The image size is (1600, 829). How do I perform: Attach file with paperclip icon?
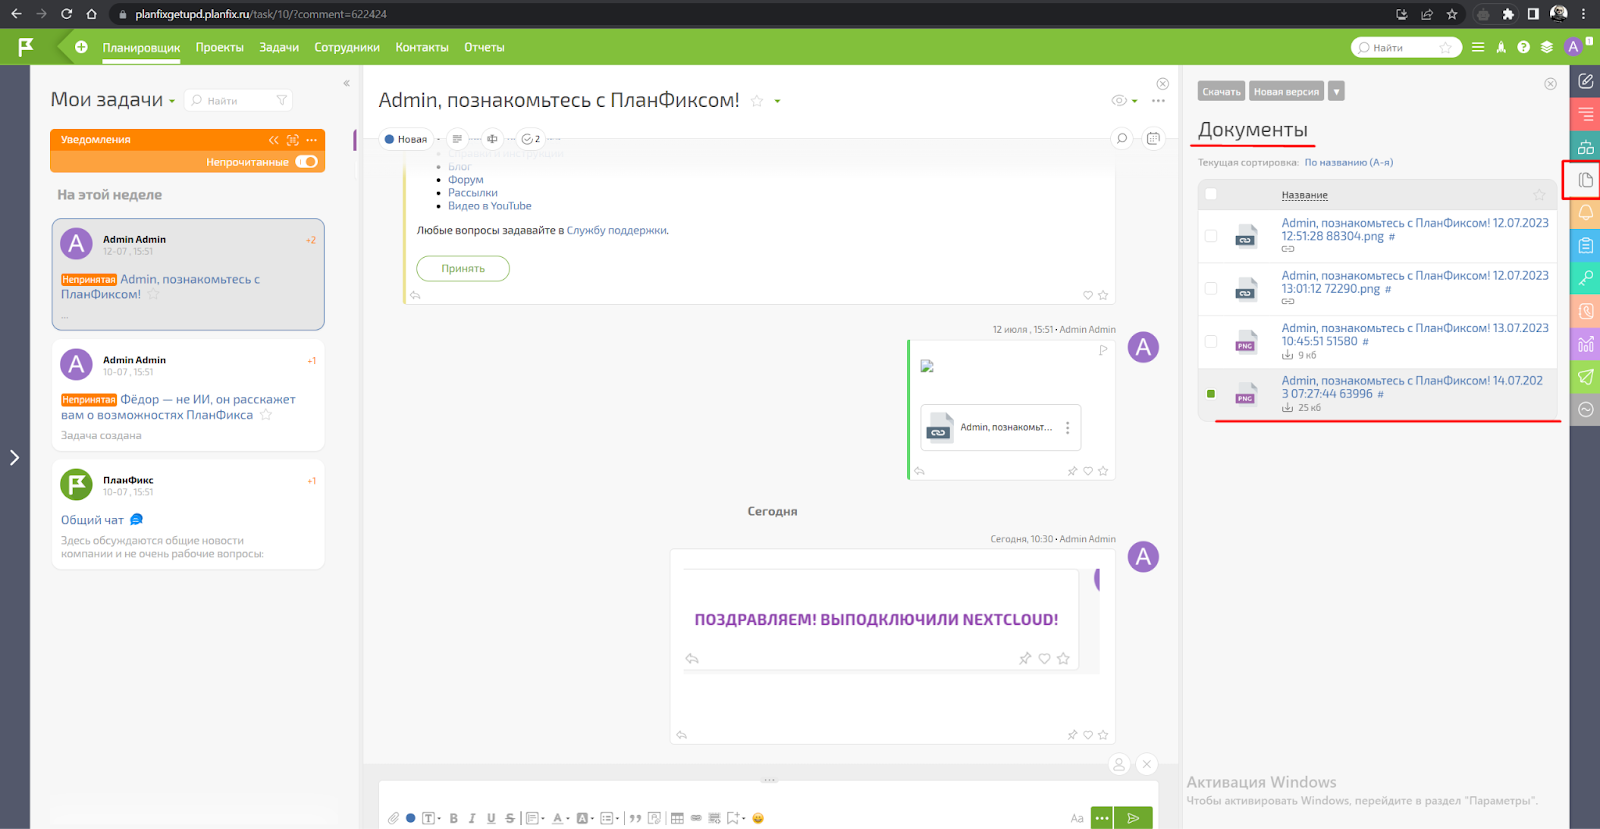pos(393,818)
